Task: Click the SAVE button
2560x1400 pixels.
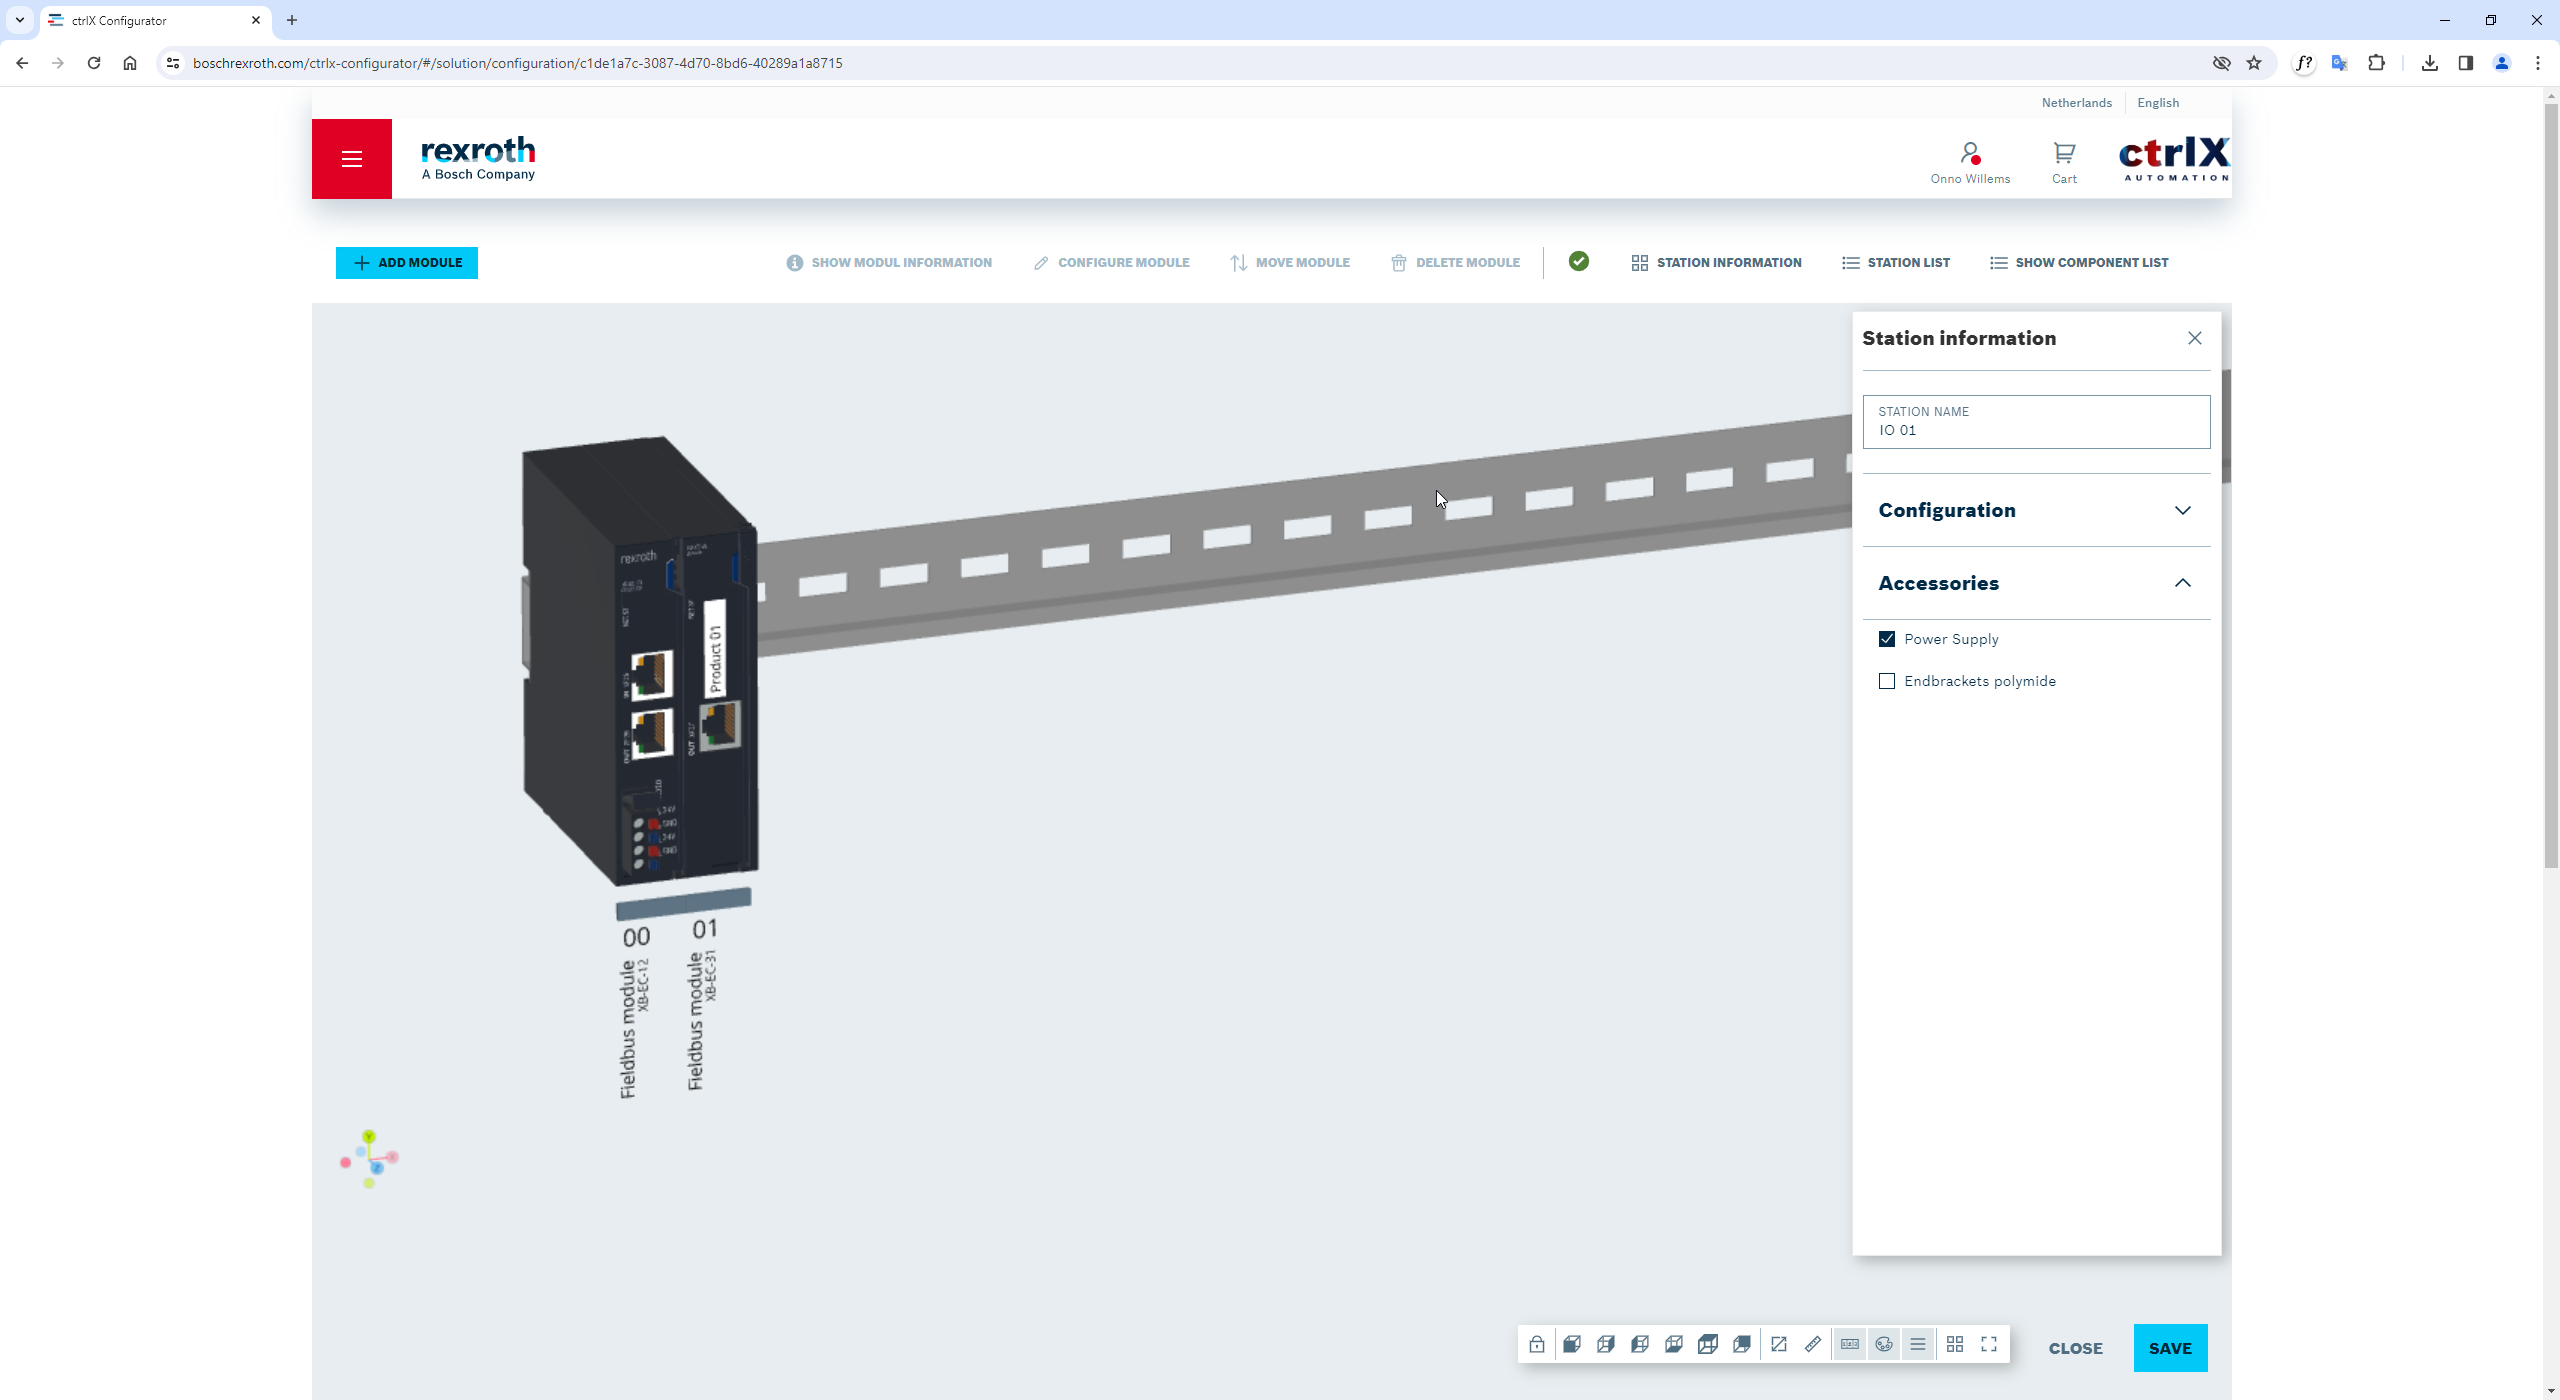Action: (x=2169, y=1348)
